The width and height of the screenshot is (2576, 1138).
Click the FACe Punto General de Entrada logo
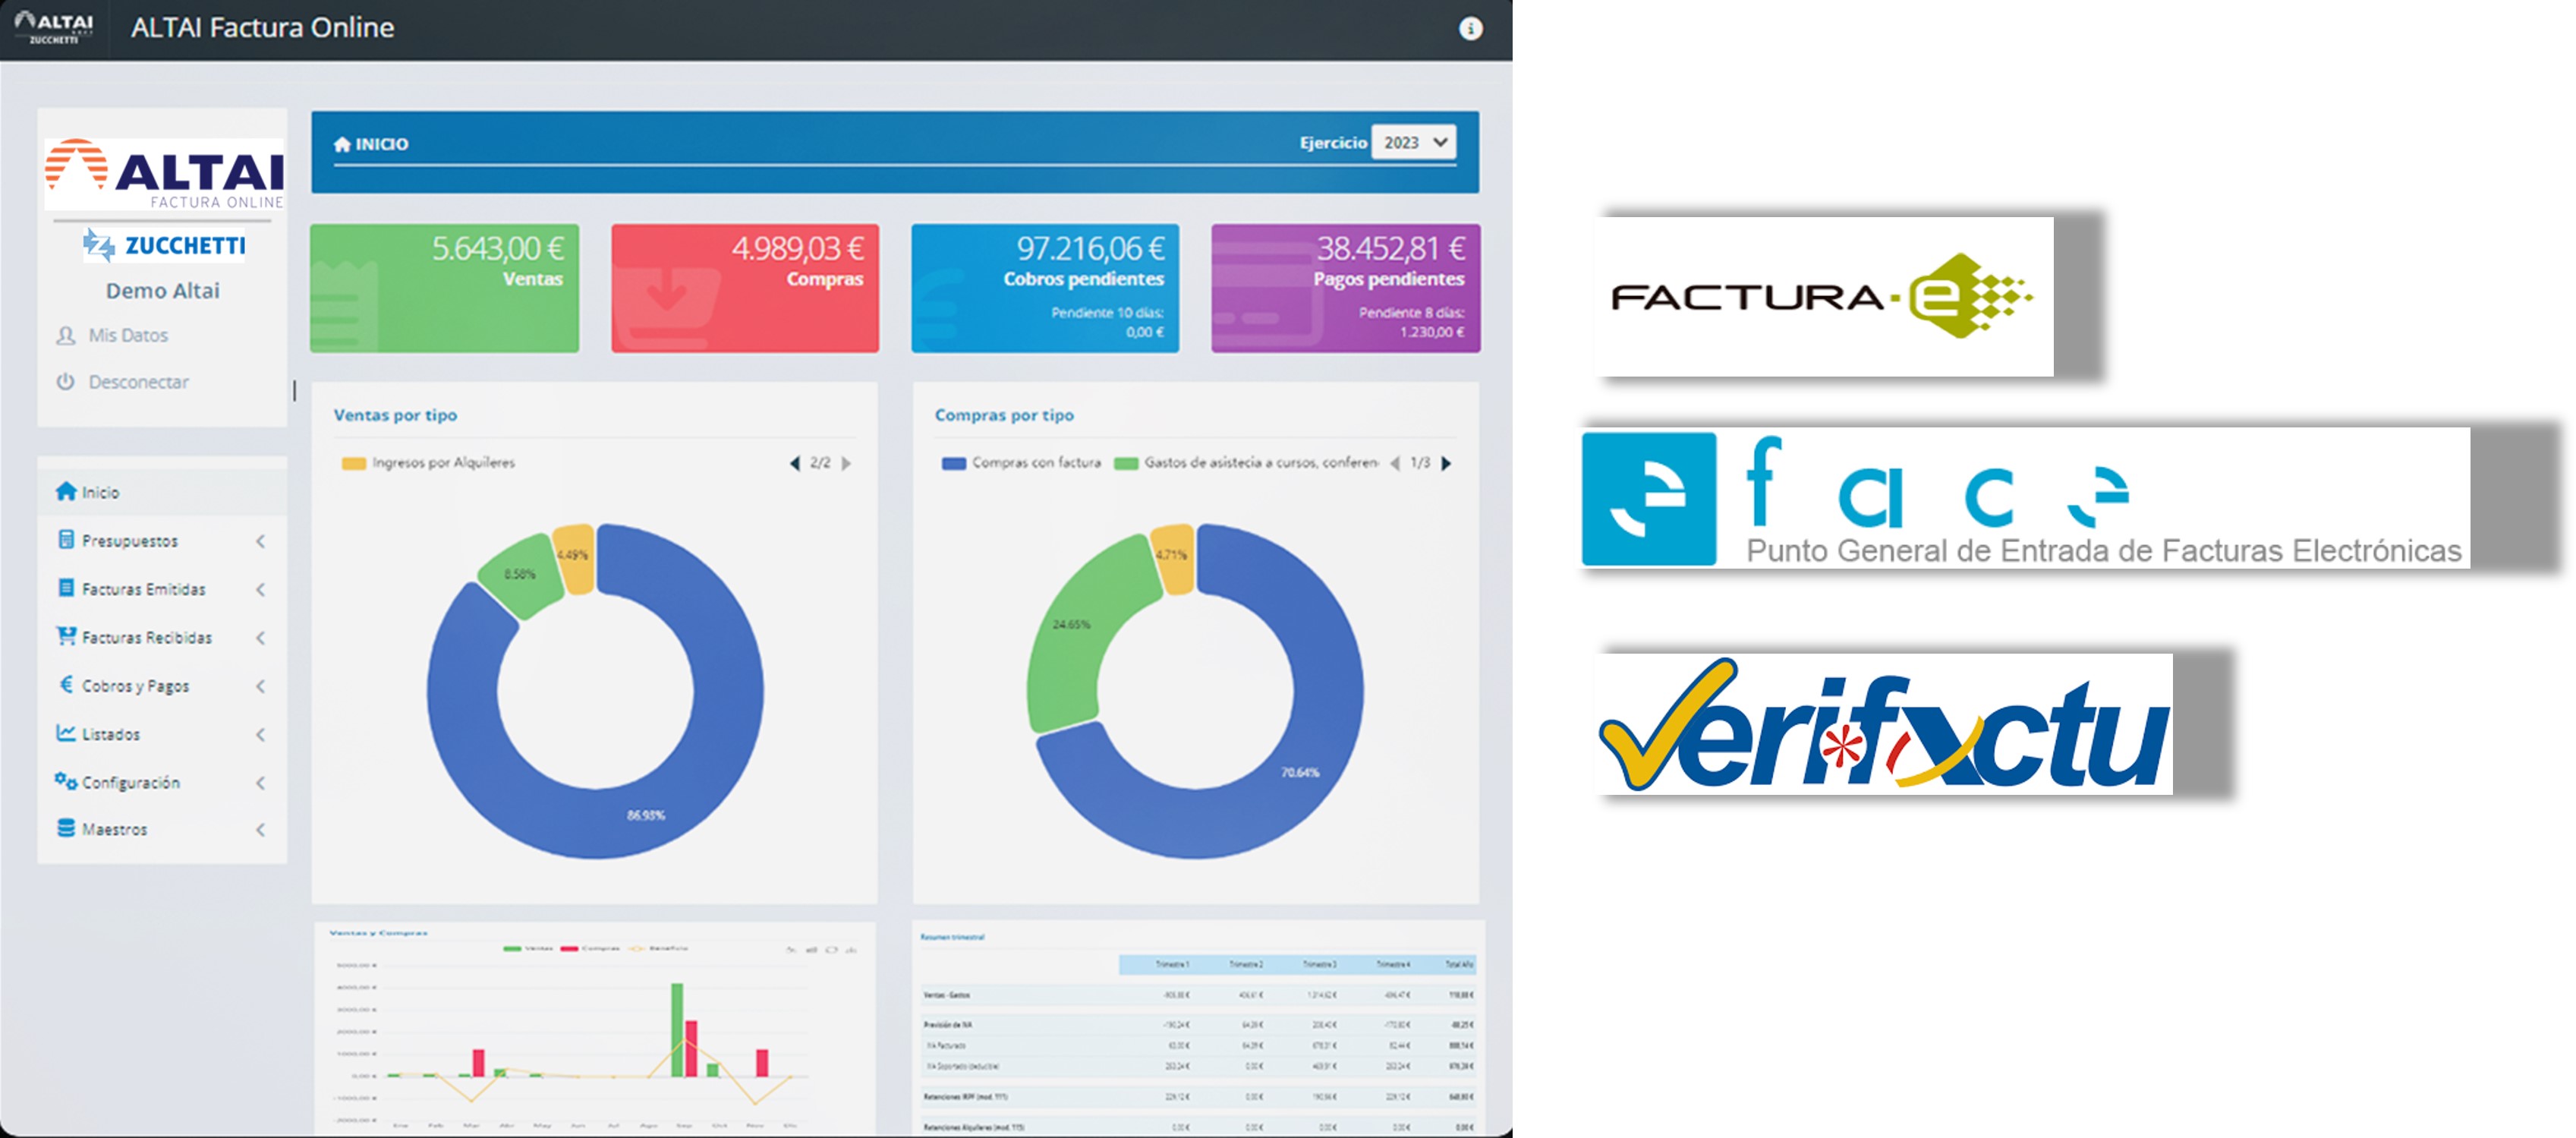click(x=2026, y=499)
